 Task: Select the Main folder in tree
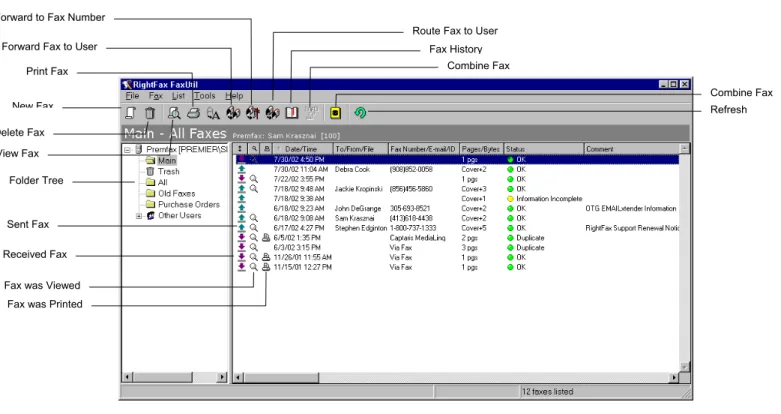click(167, 160)
